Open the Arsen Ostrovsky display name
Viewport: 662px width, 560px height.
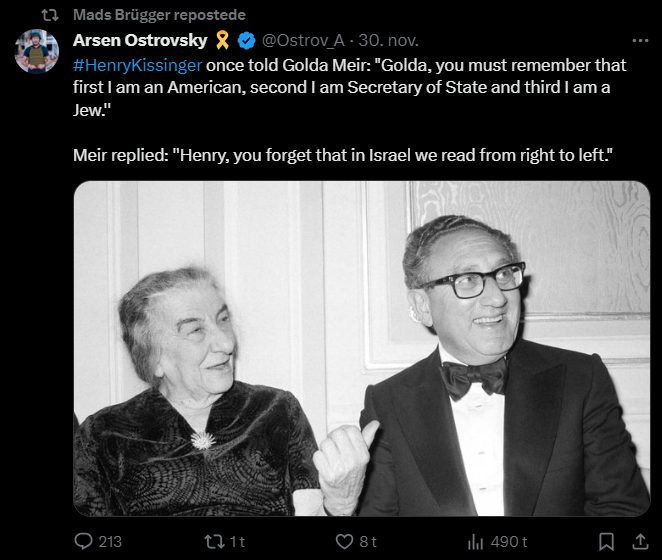140,41
